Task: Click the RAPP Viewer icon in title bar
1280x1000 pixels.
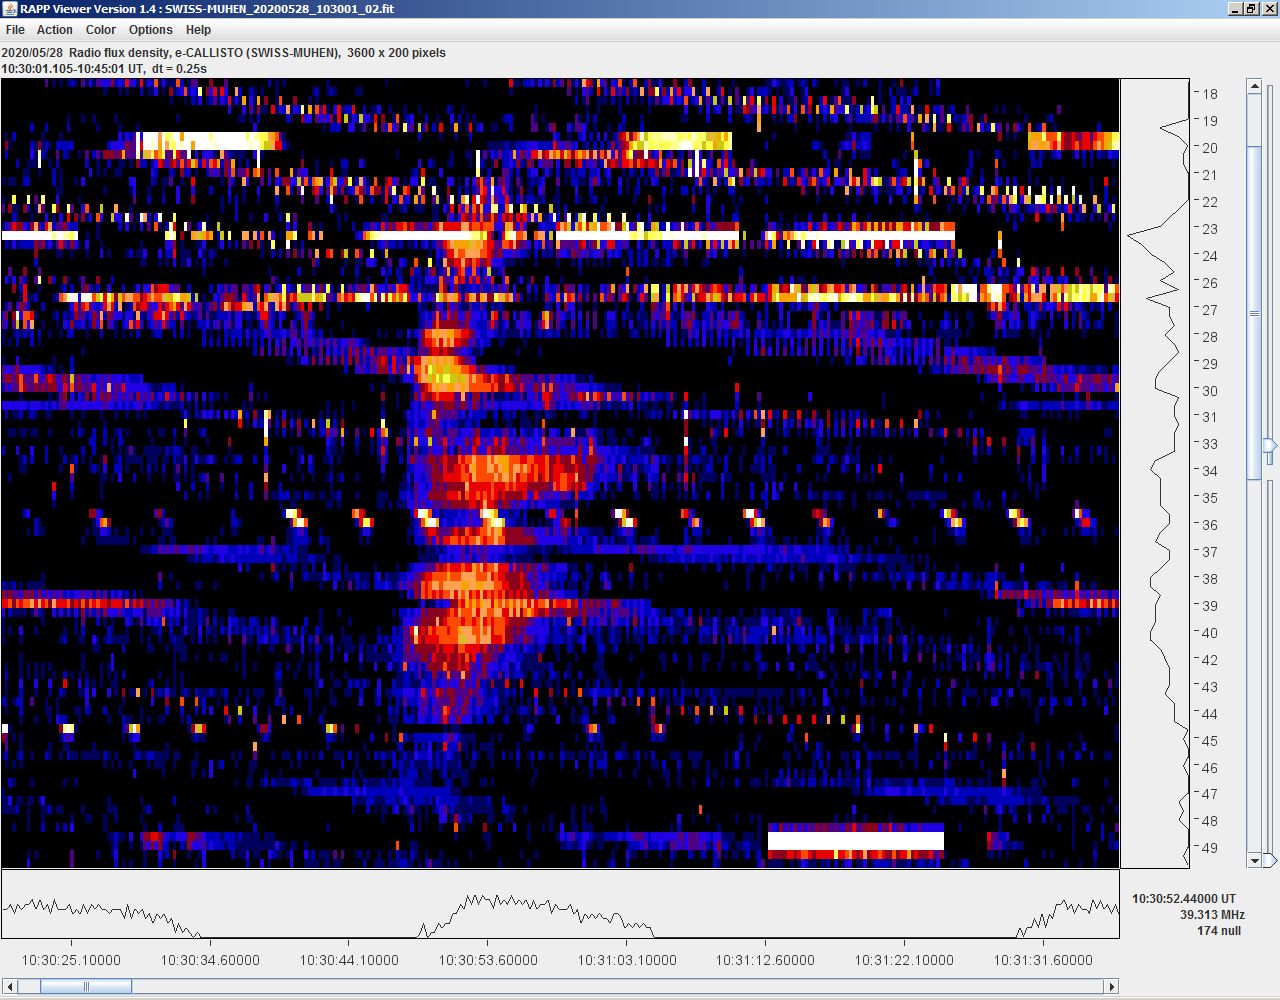Action: click(x=10, y=9)
